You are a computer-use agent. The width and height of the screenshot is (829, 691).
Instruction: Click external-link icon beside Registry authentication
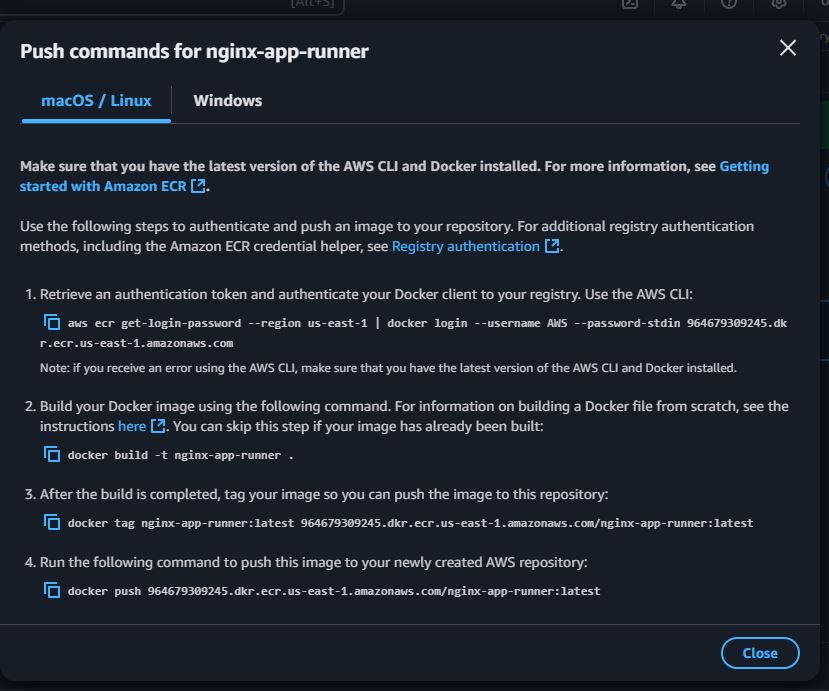click(551, 246)
